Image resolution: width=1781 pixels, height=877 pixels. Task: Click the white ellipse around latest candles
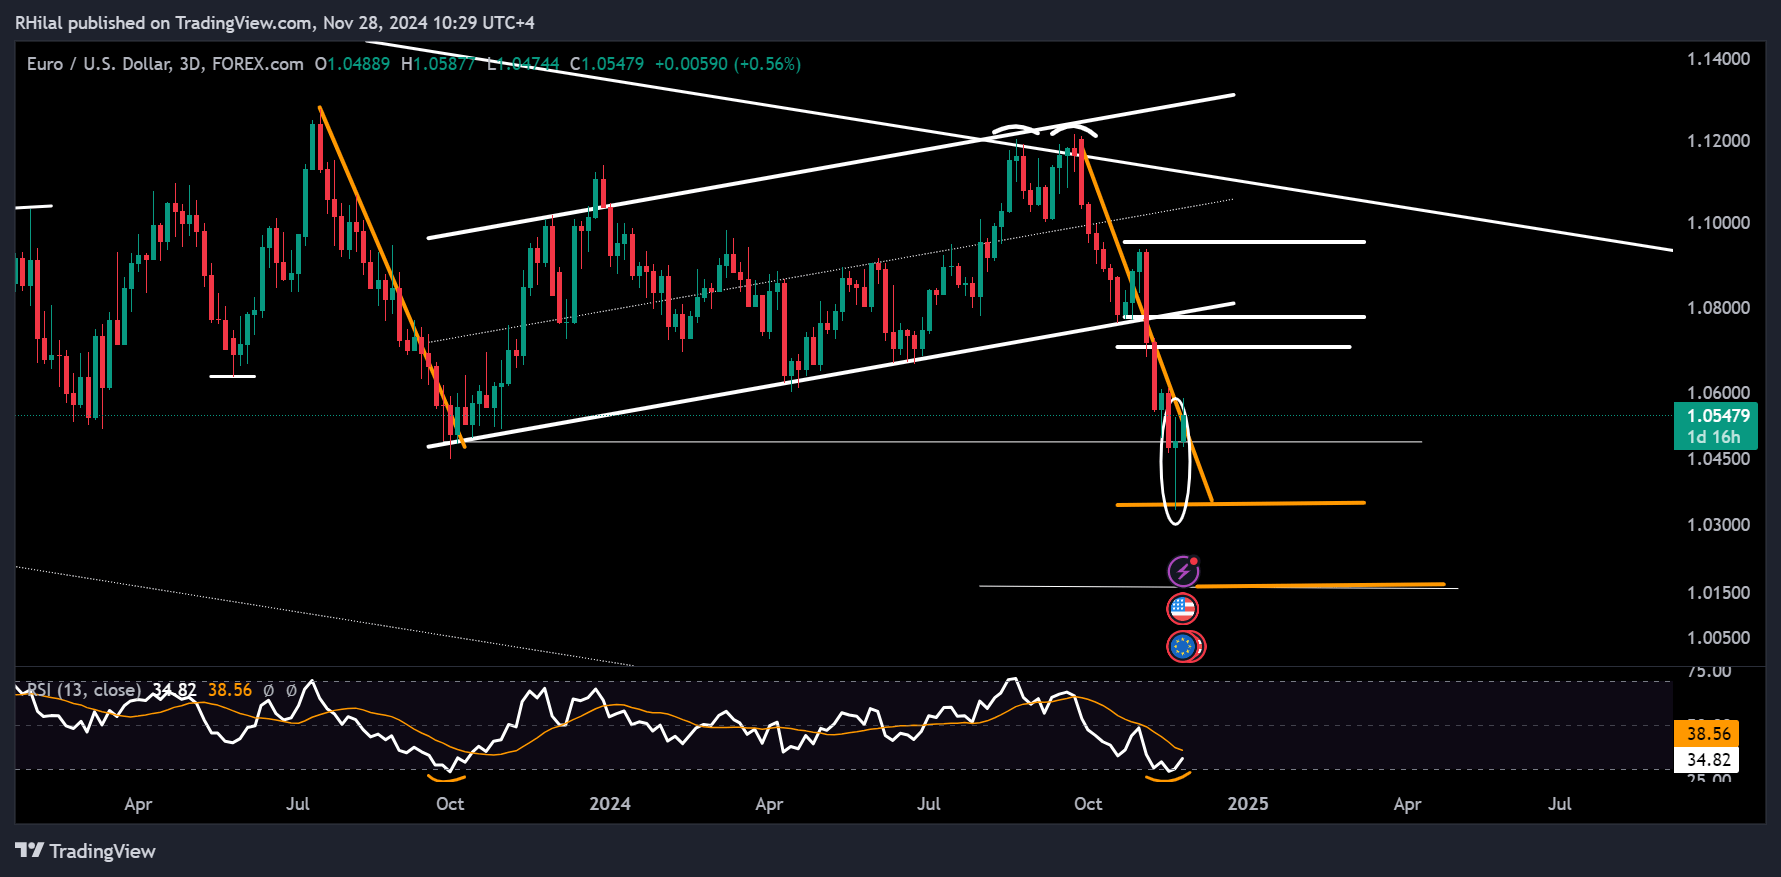click(1176, 461)
